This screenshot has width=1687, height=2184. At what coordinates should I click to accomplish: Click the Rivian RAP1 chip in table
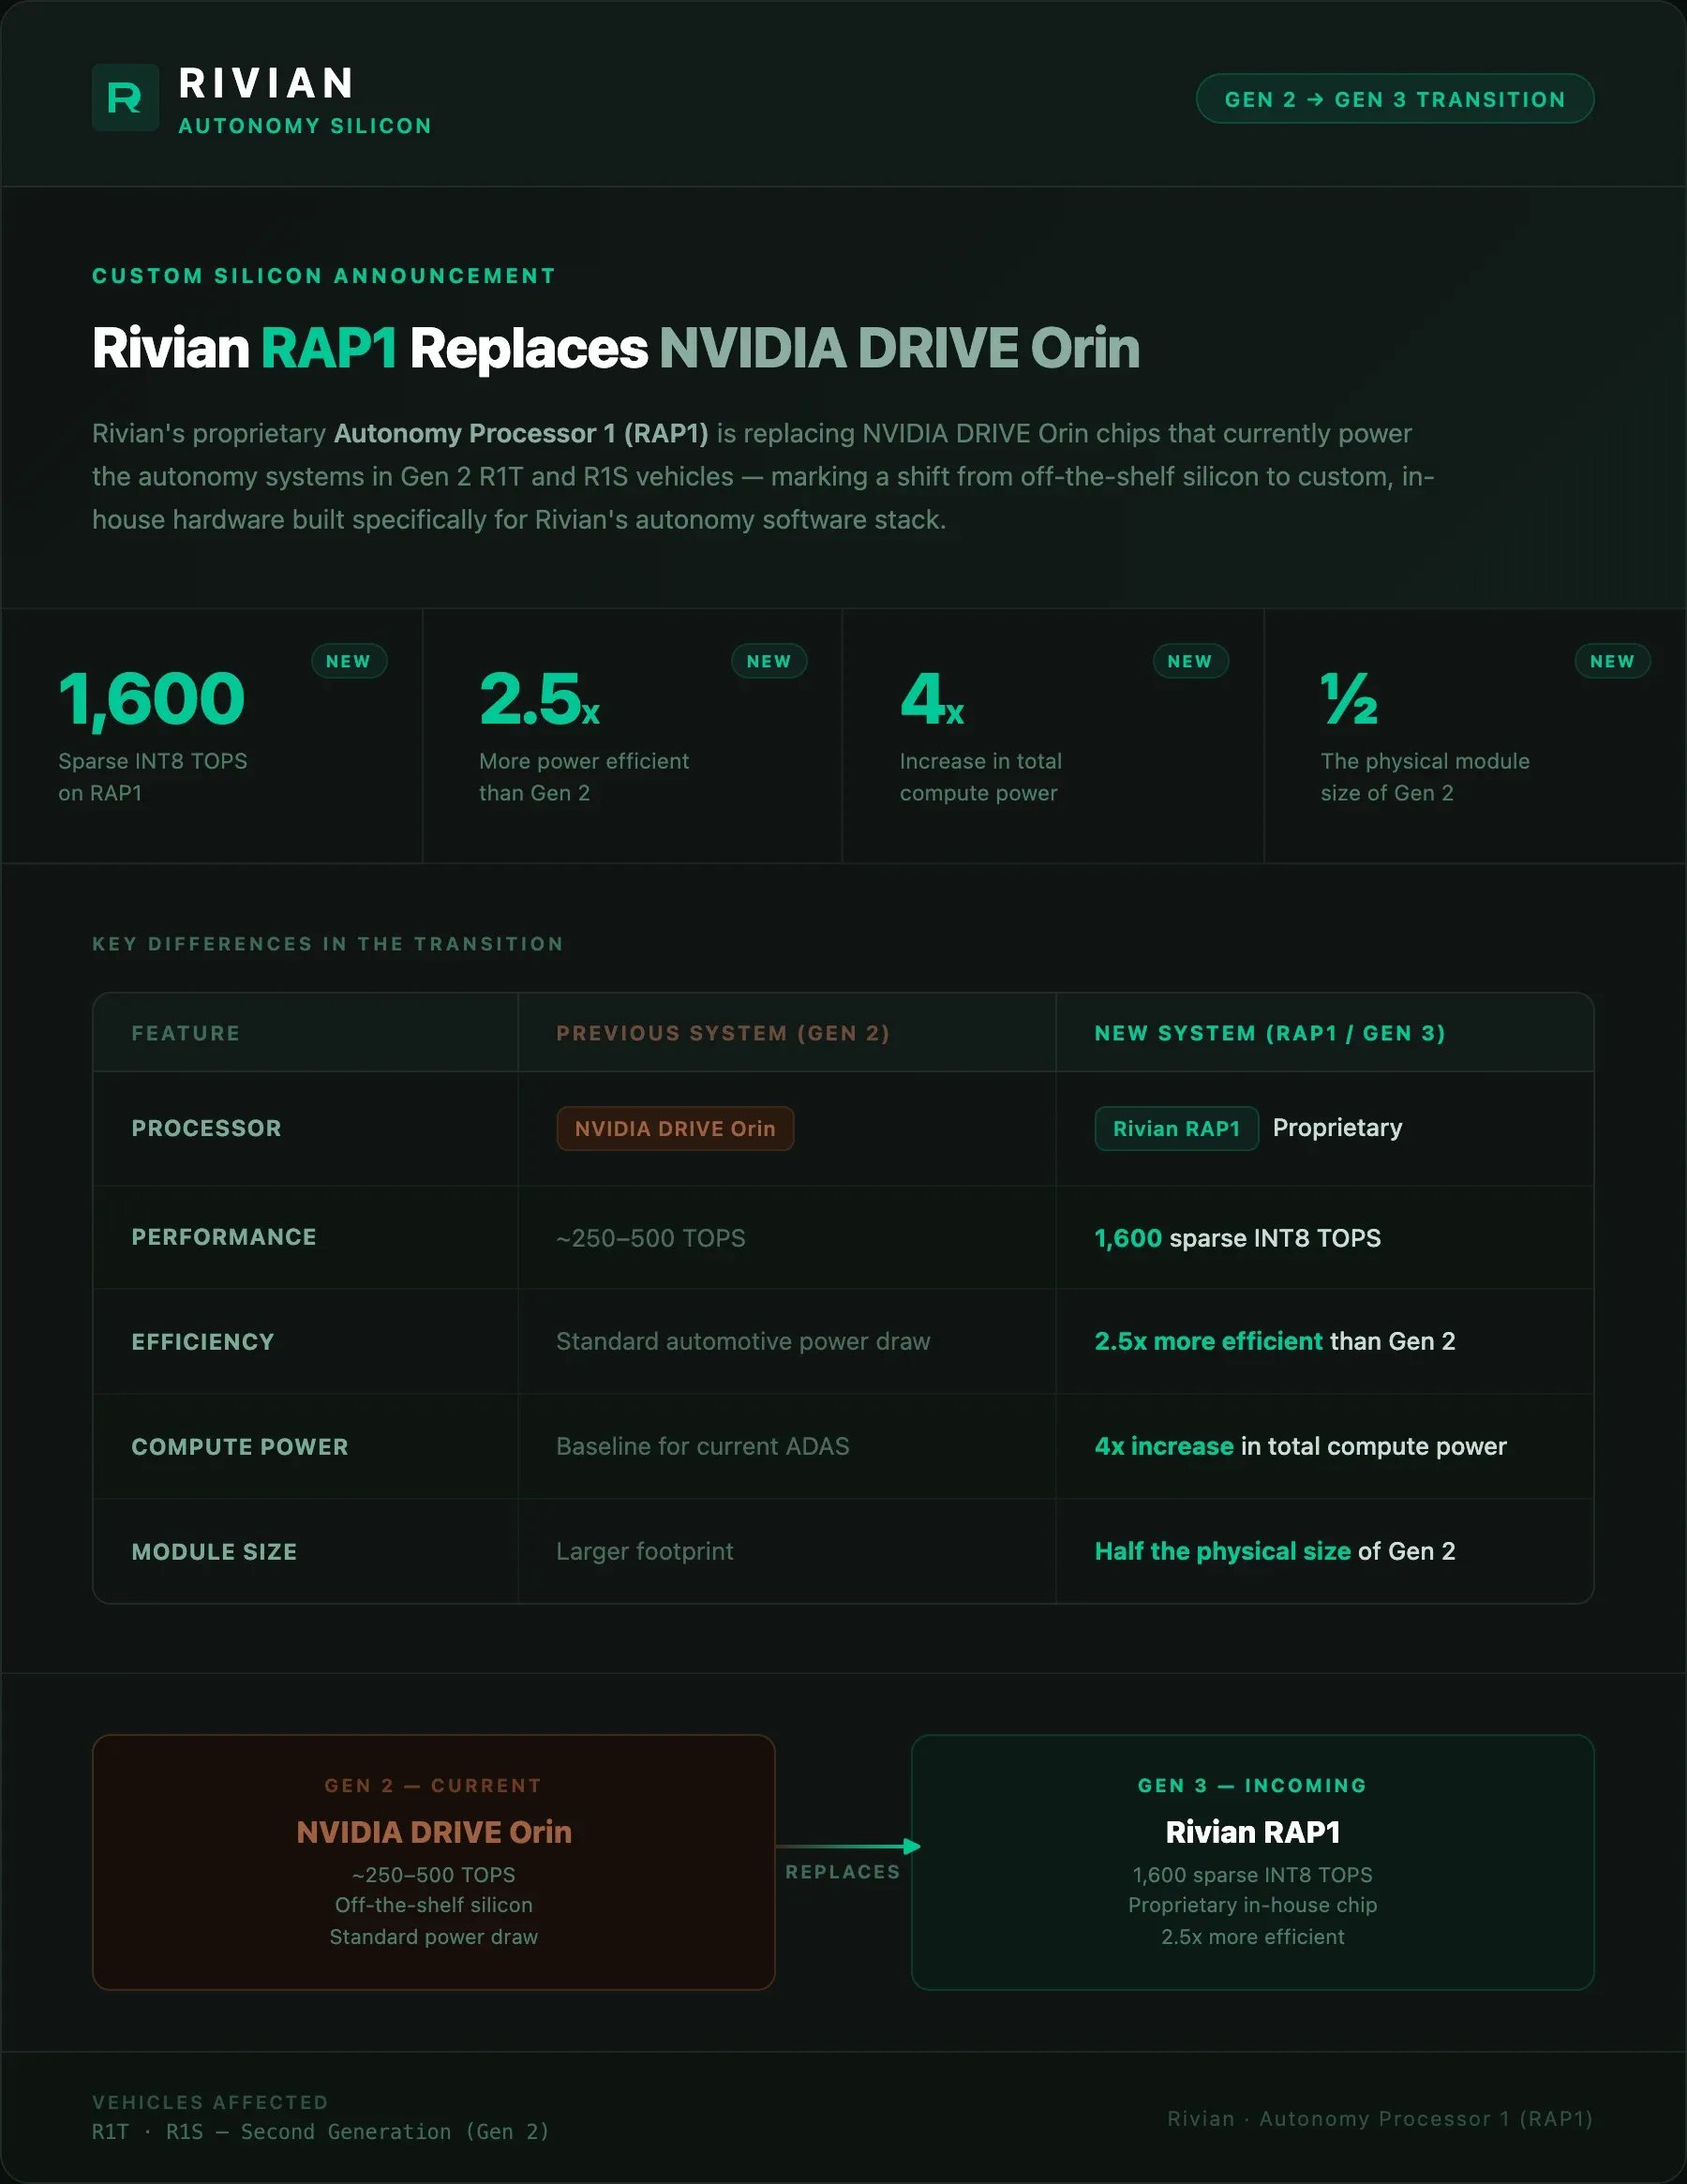pyautogui.click(x=1176, y=1128)
